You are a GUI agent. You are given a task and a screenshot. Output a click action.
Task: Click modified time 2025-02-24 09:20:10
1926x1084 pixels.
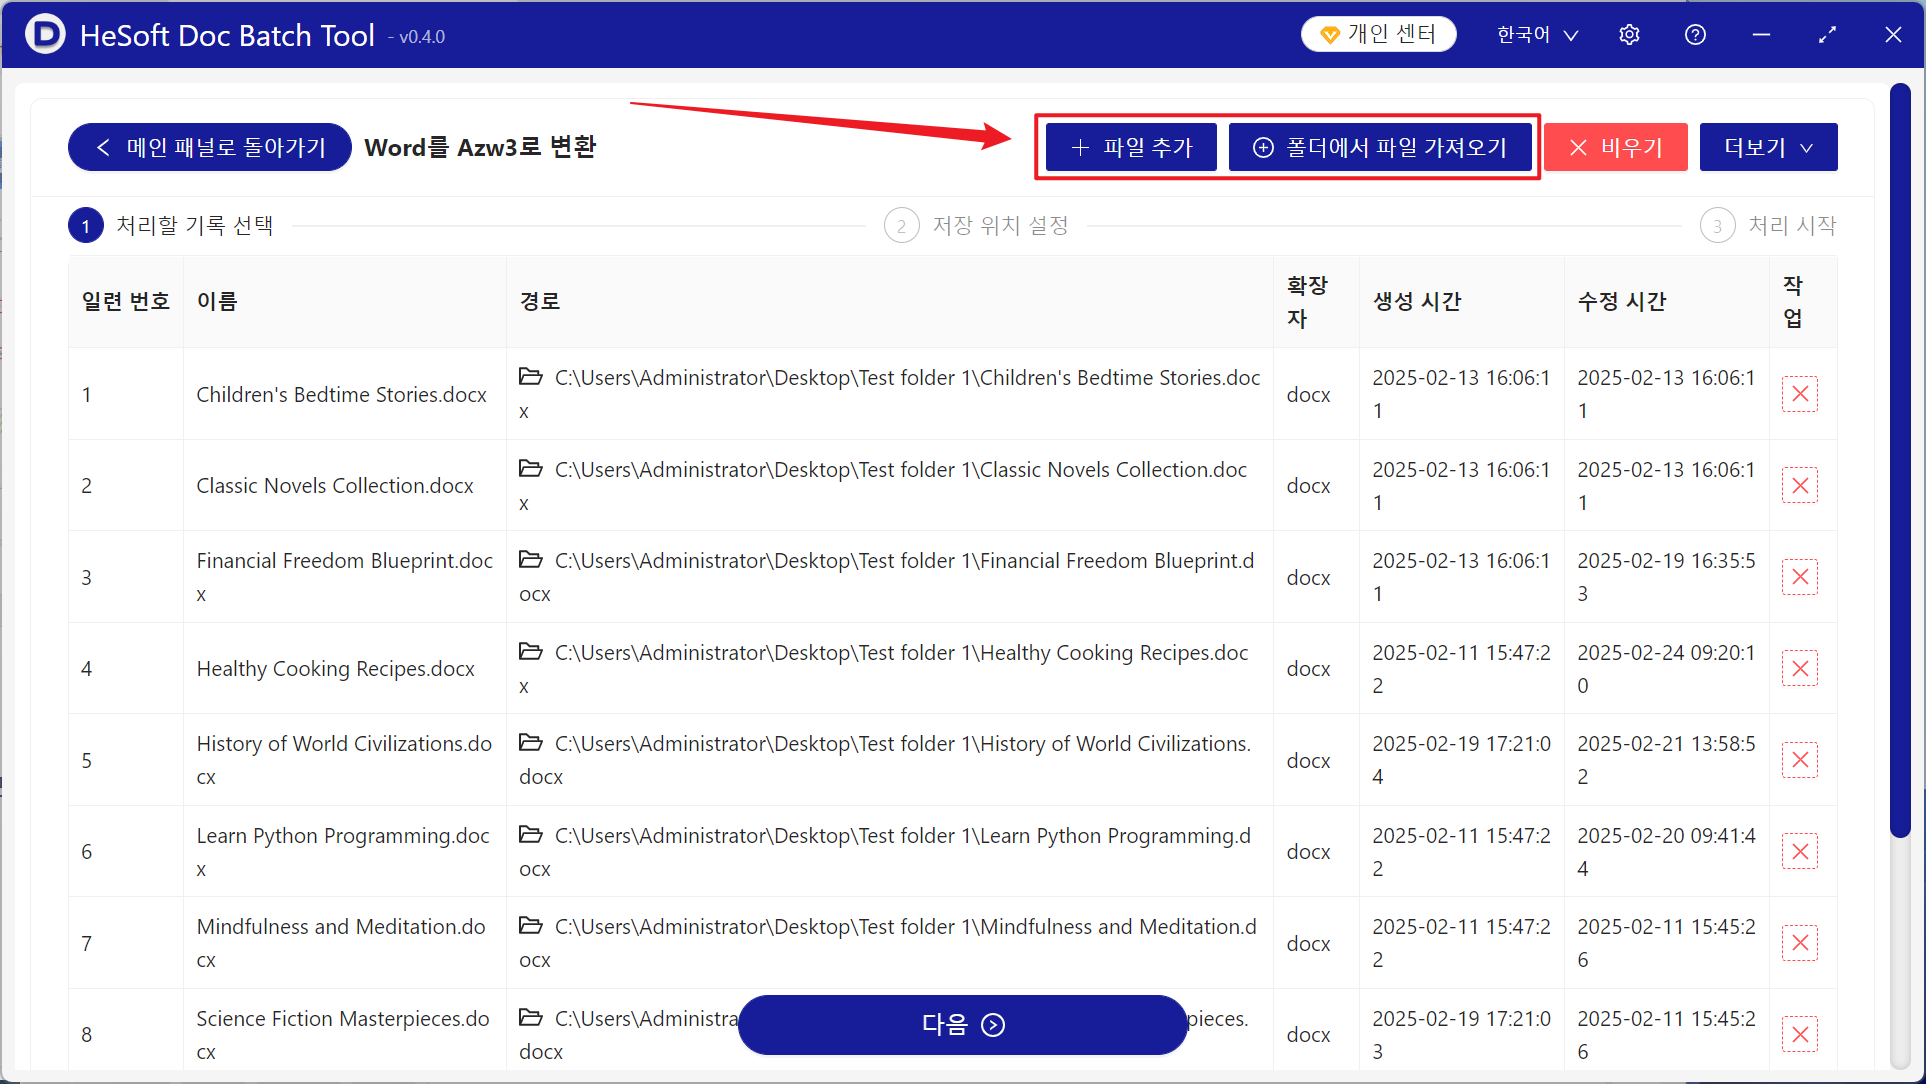pos(1666,669)
